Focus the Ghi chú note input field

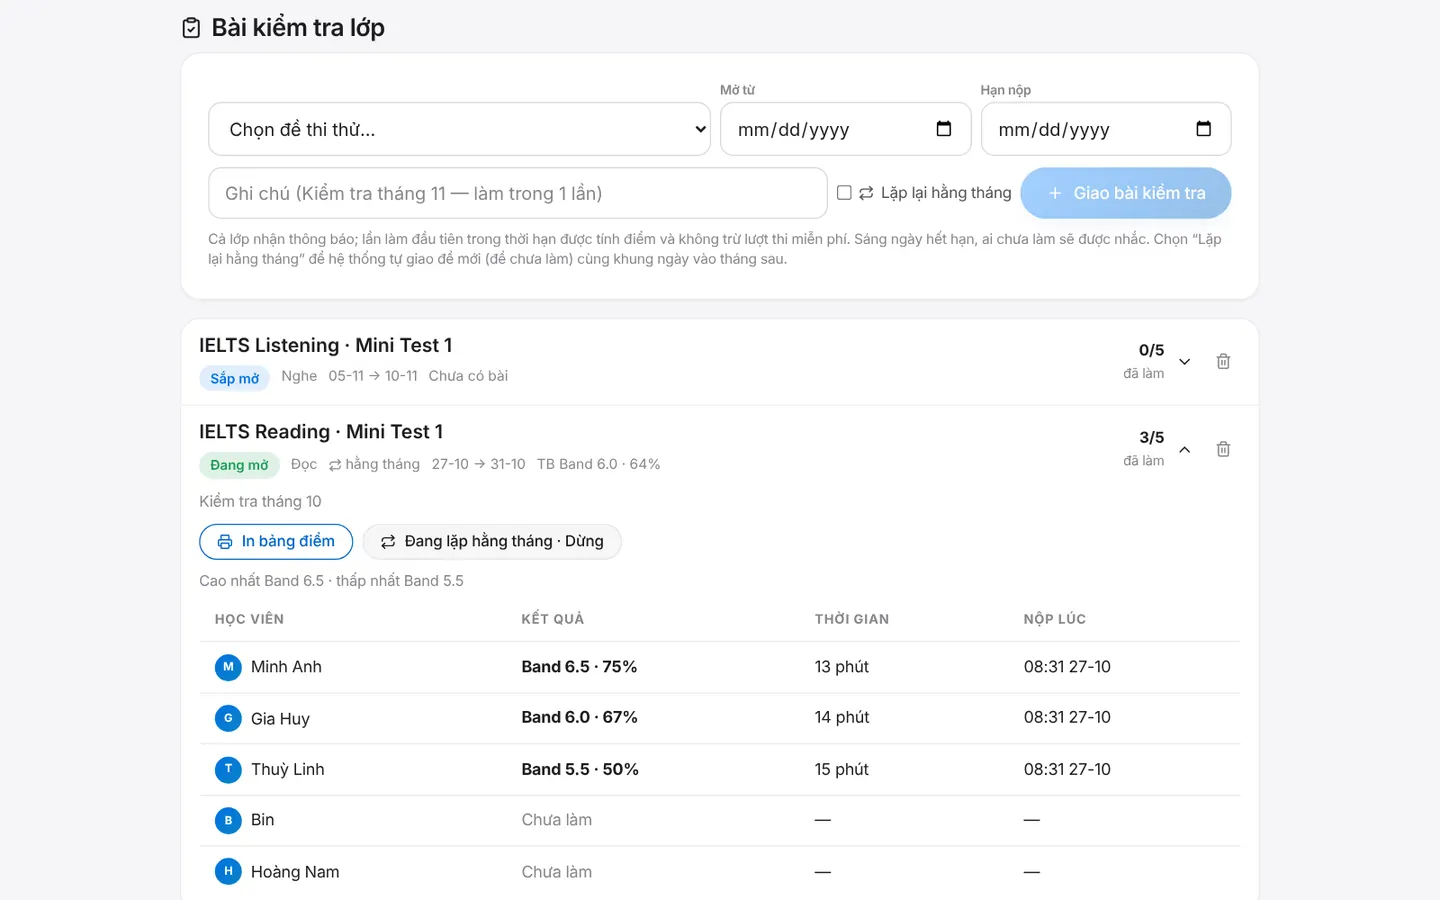(x=518, y=193)
